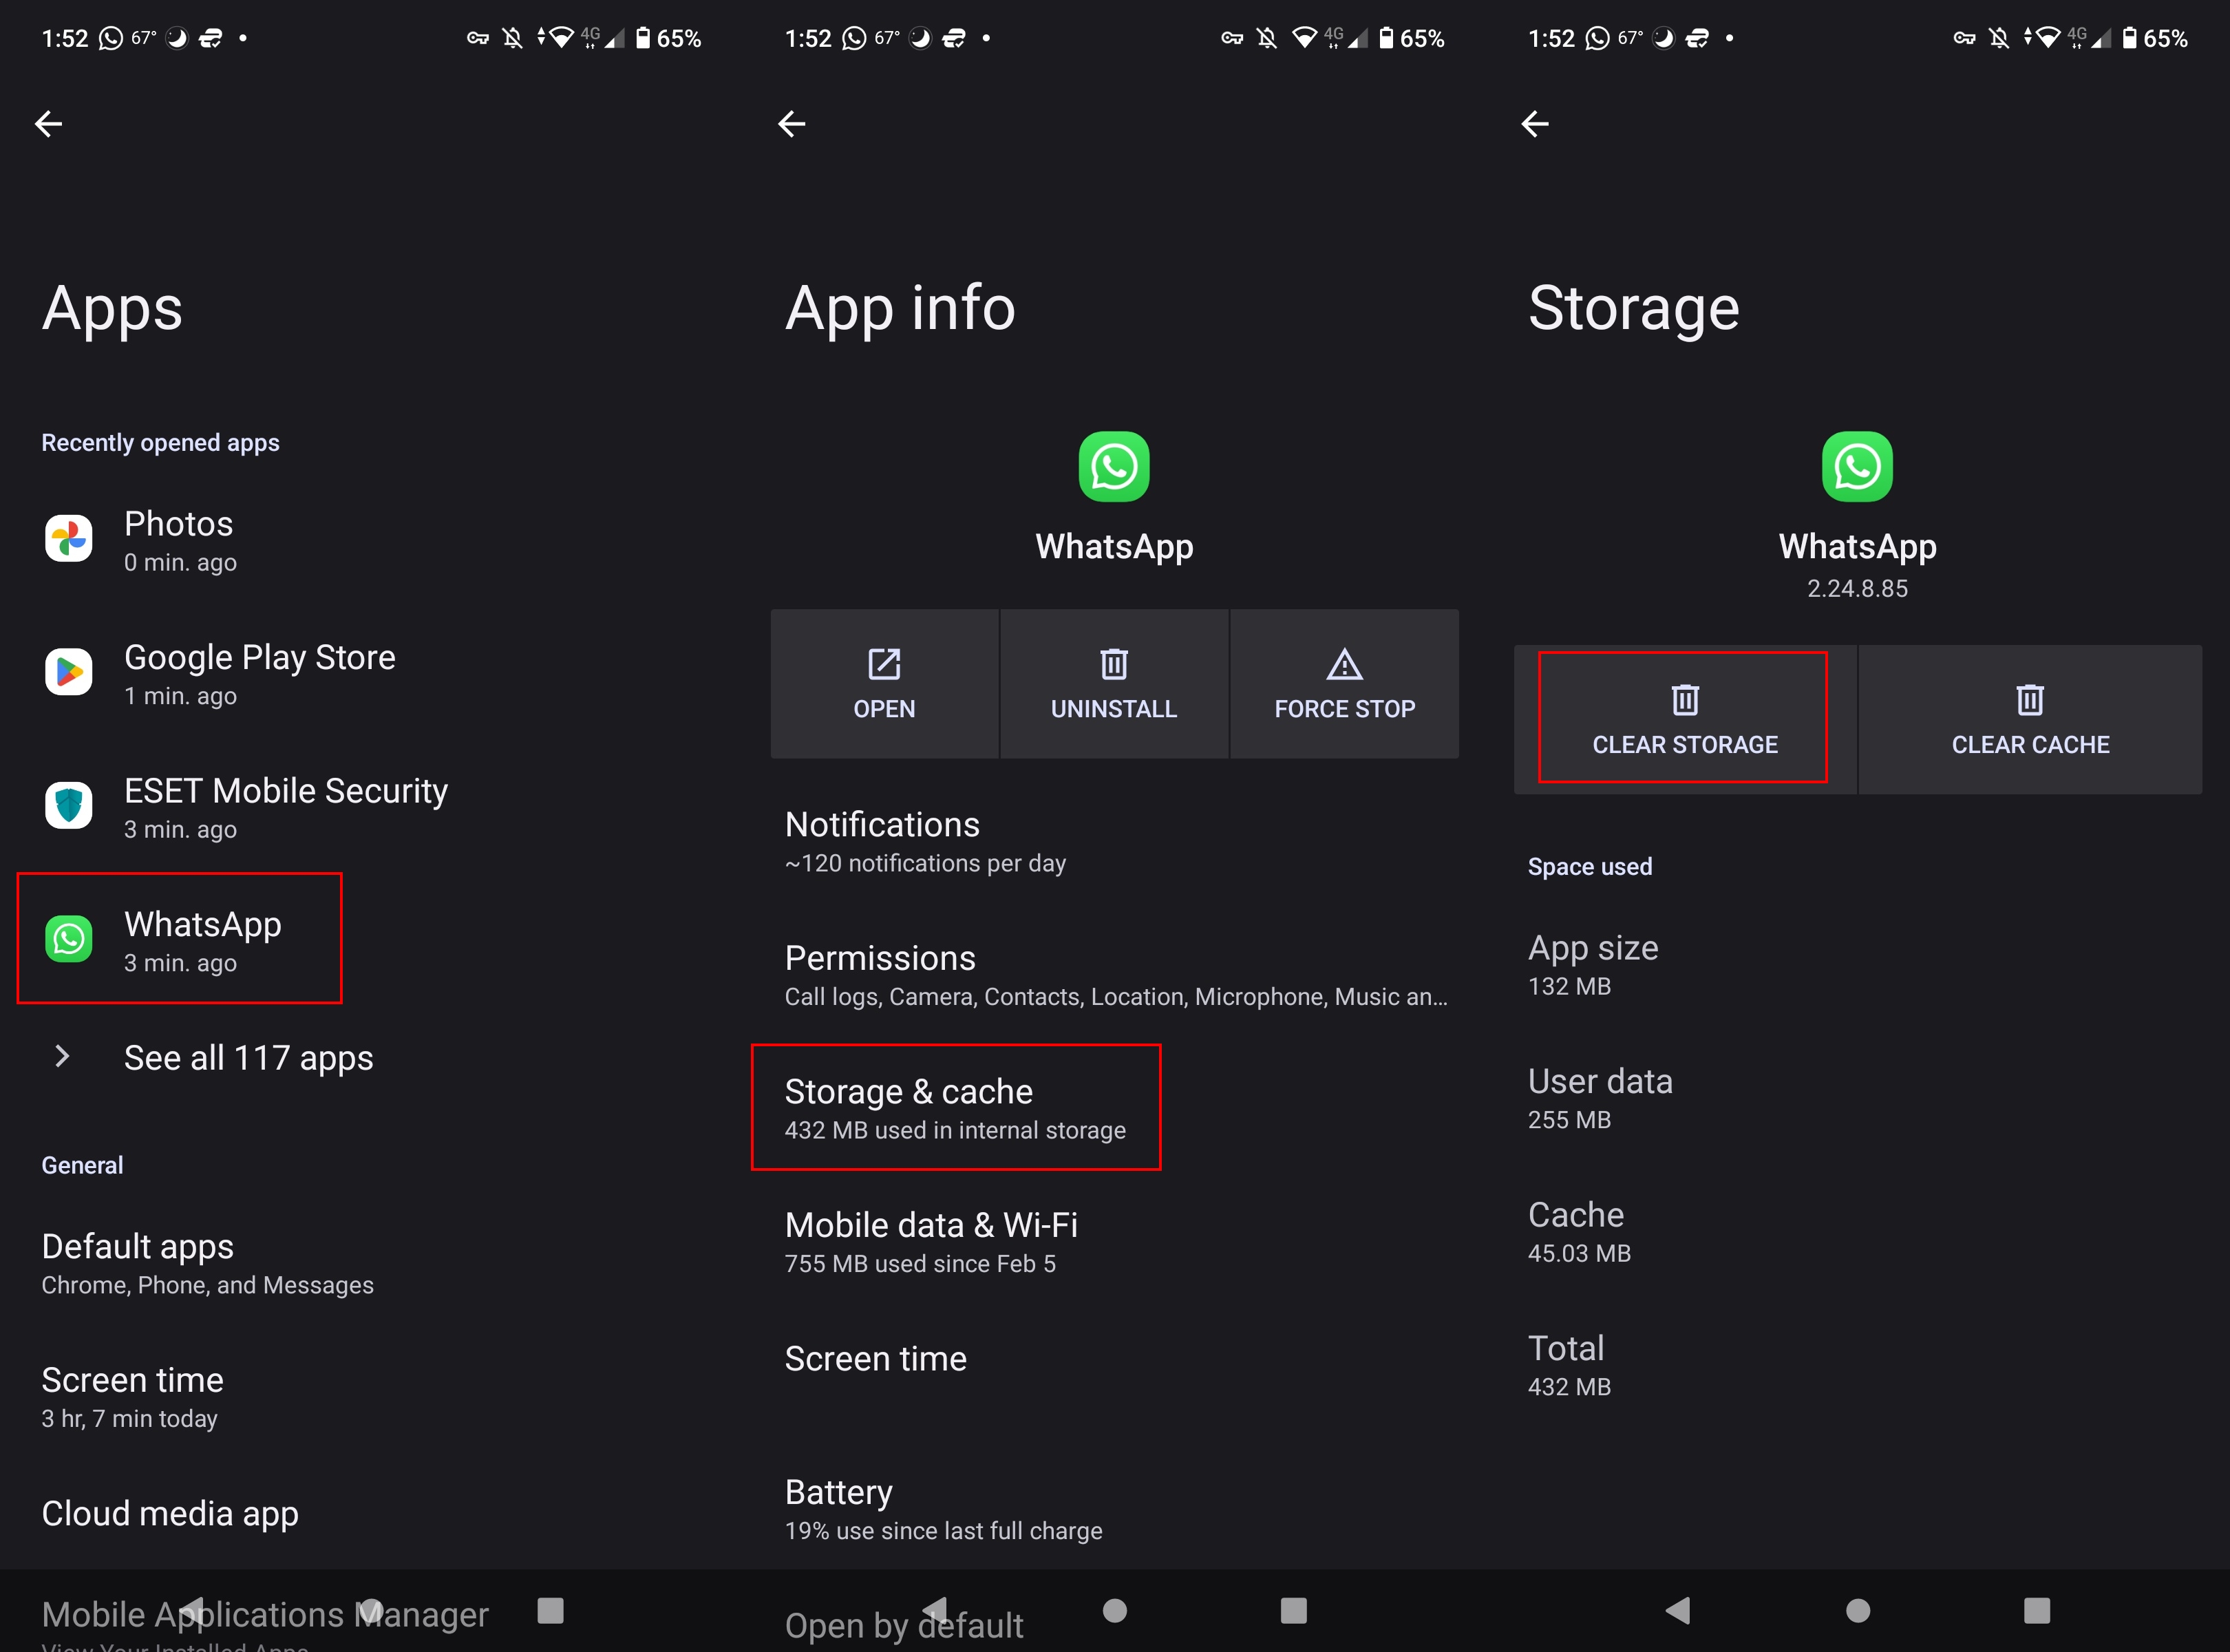Expand See all 117 apps
Screen dimensions: 2230x1652
pyautogui.click(x=248, y=1055)
